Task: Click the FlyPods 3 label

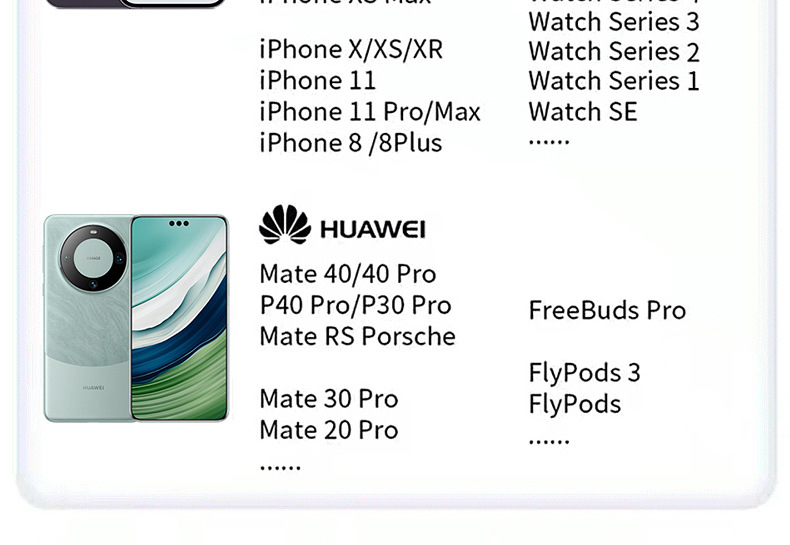Action: point(584,373)
